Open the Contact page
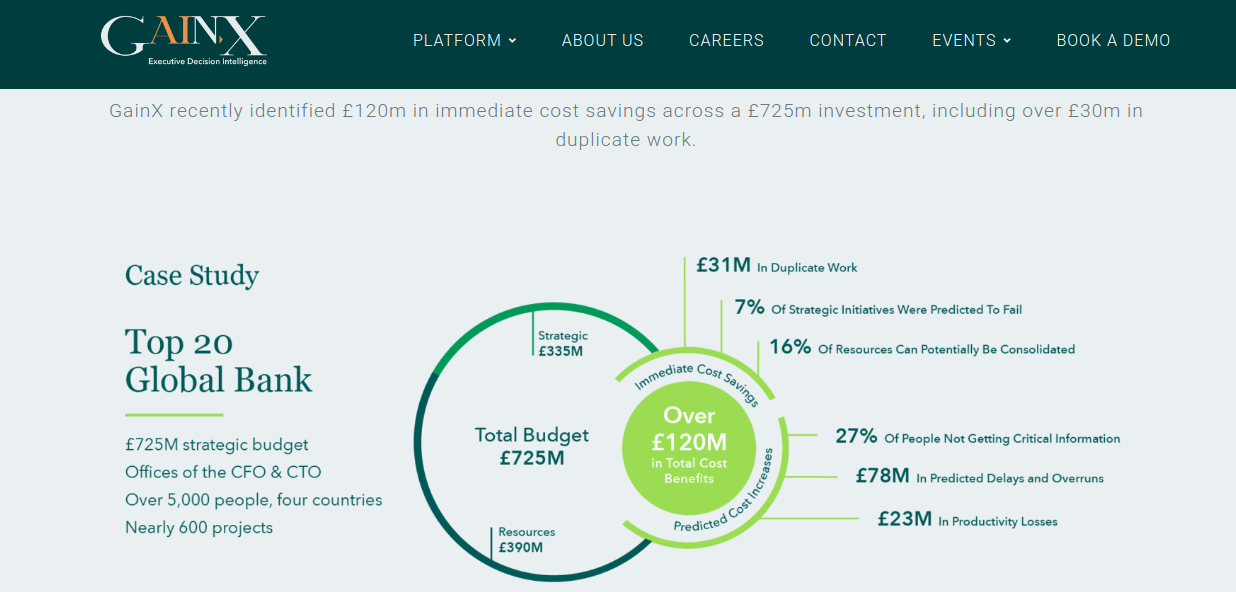 coord(848,41)
